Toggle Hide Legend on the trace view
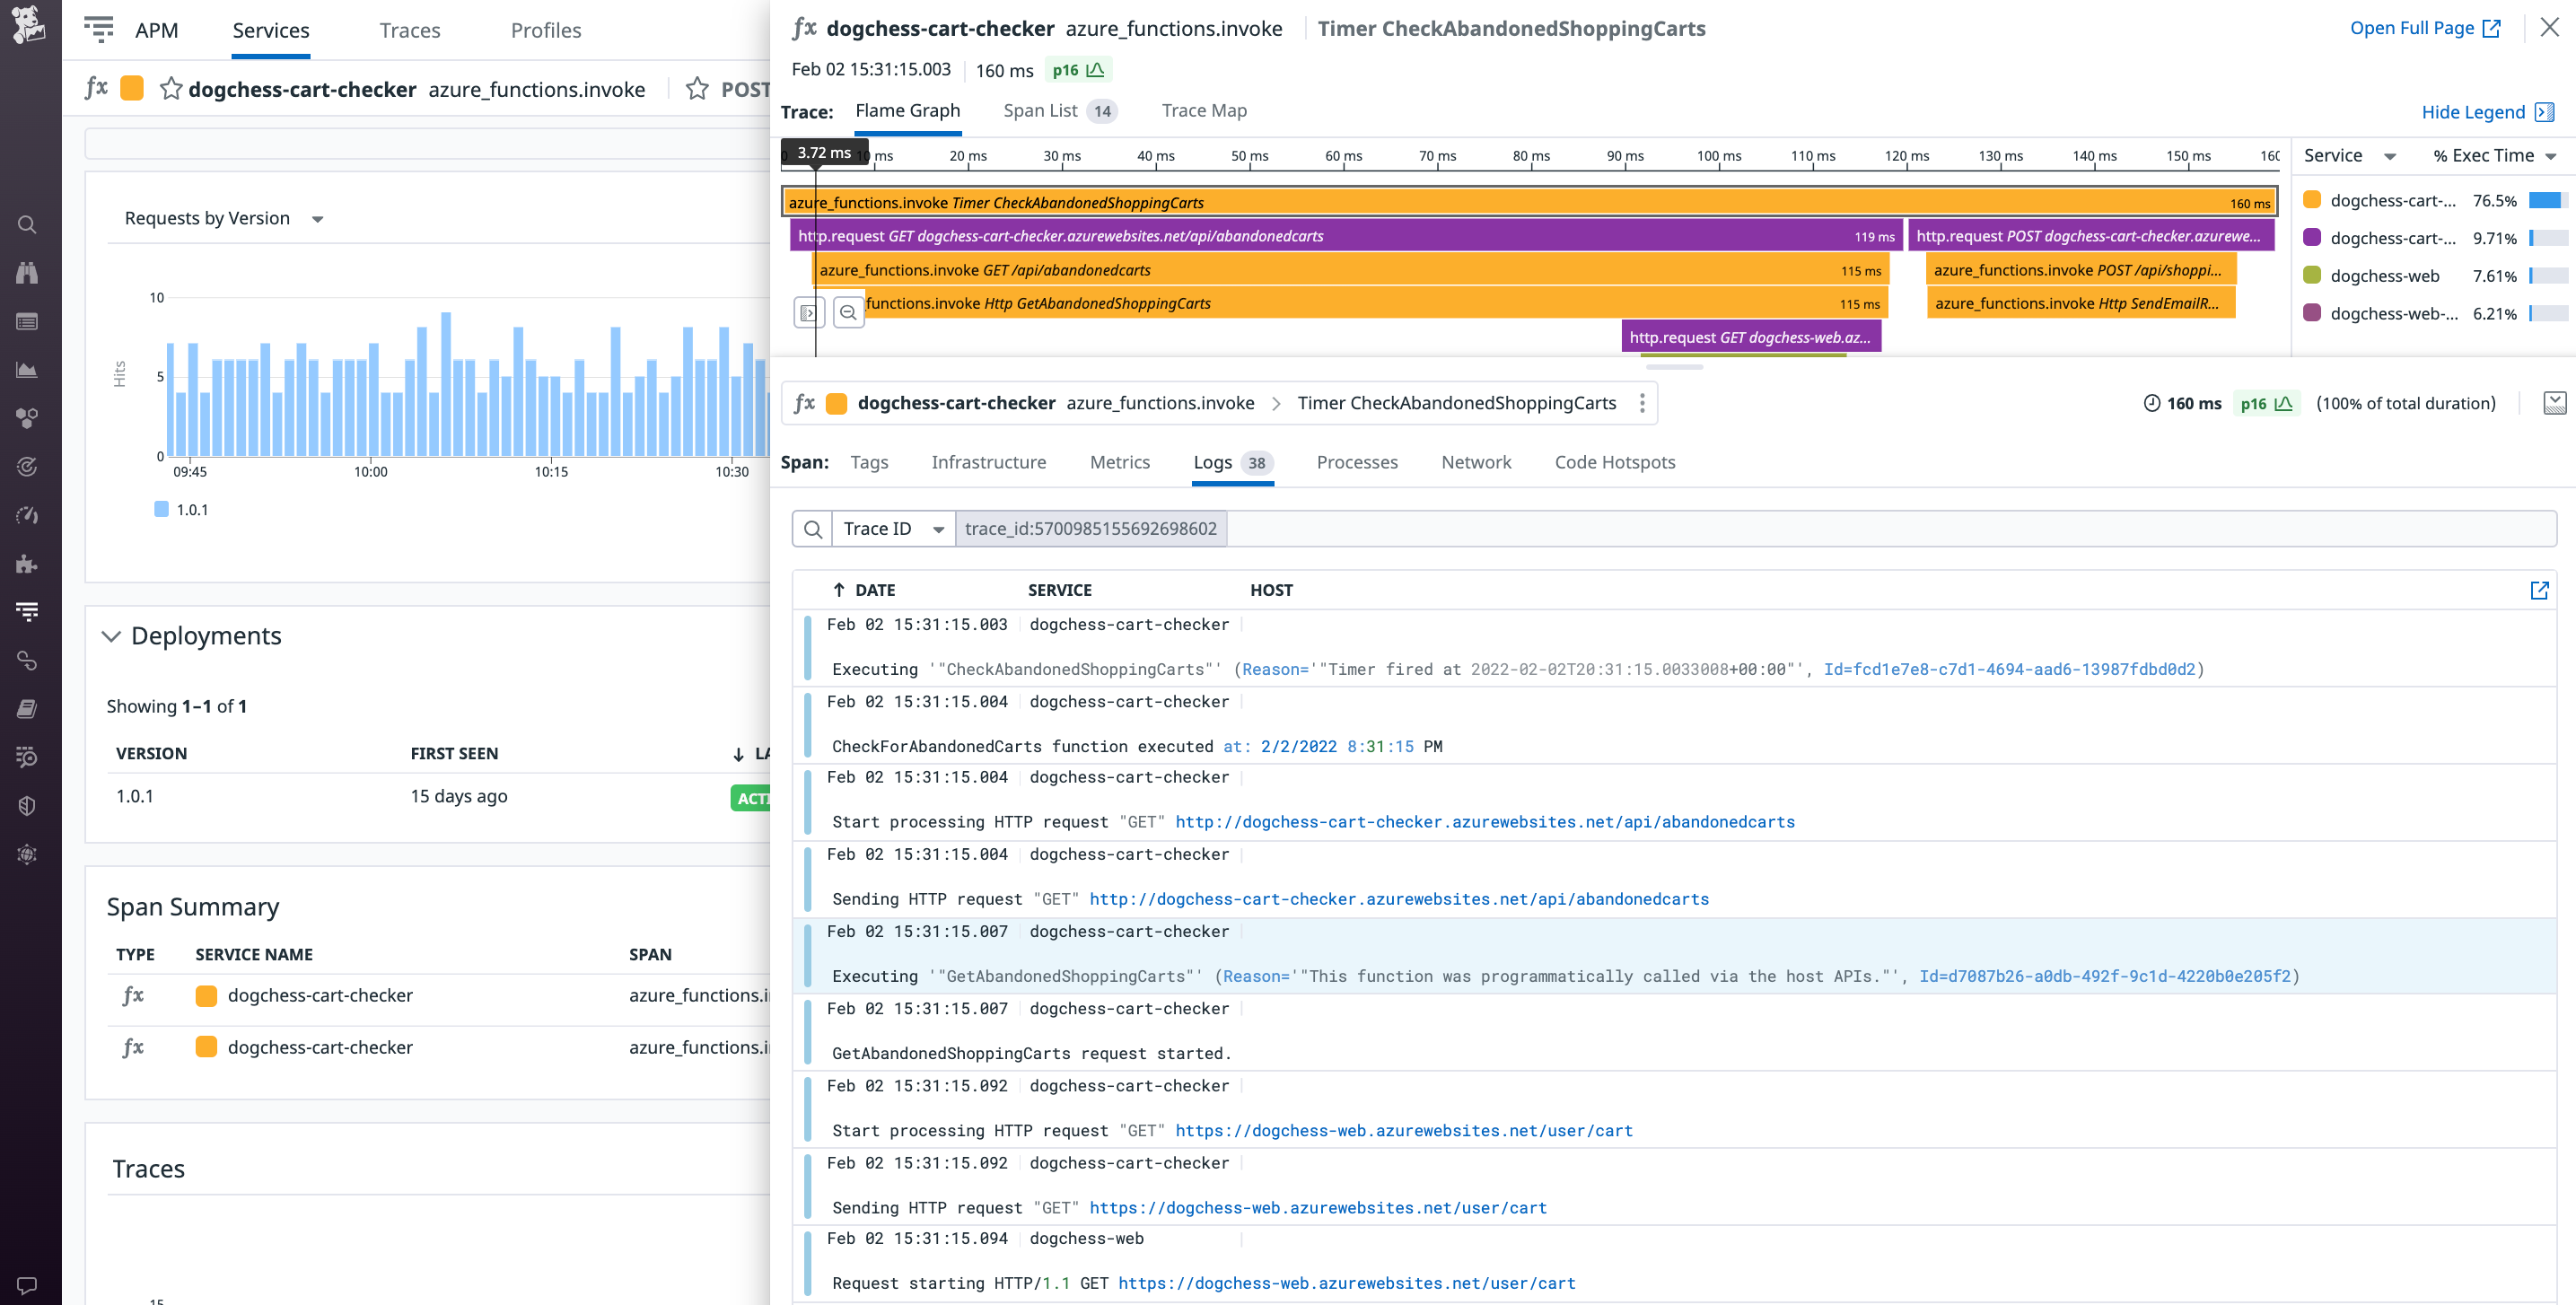Viewport: 2576px width, 1305px height. (2476, 112)
